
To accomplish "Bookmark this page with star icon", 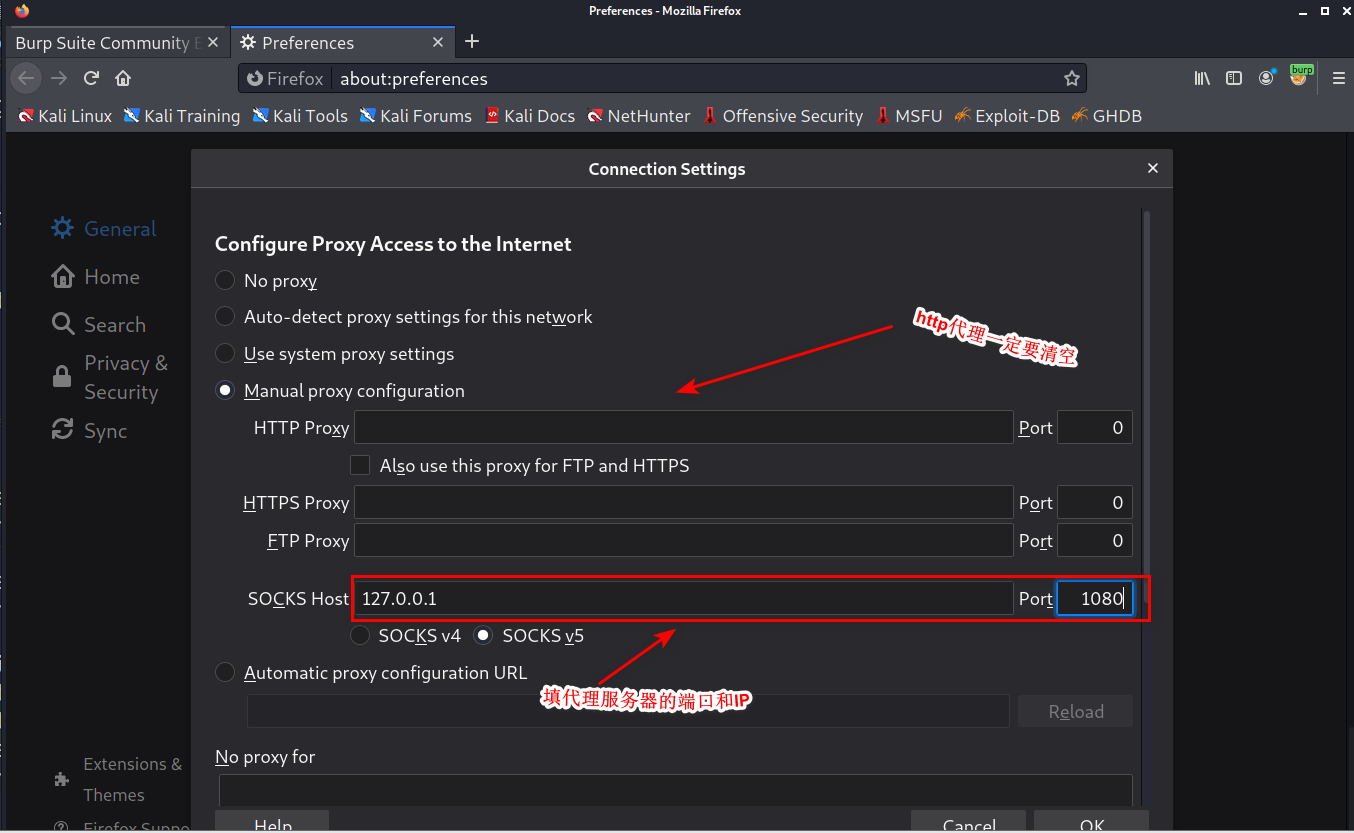I will pyautogui.click(x=1072, y=78).
